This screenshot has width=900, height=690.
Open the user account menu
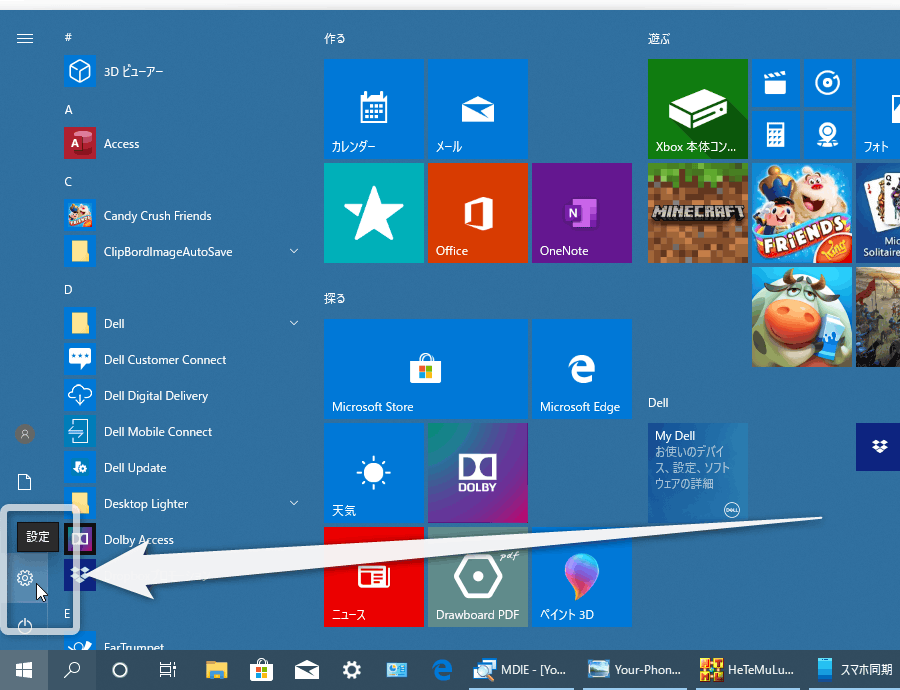pos(25,435)
